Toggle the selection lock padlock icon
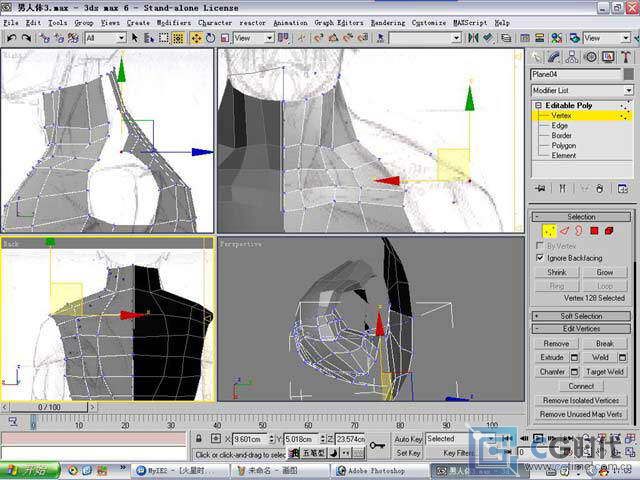640x480 pixels. [199, 439]
